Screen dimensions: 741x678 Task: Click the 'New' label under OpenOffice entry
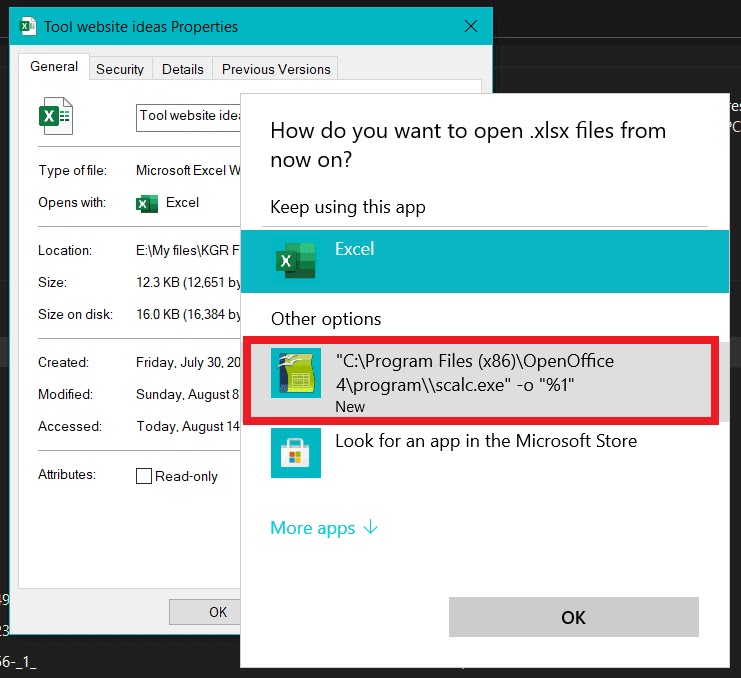click(350, 407)
